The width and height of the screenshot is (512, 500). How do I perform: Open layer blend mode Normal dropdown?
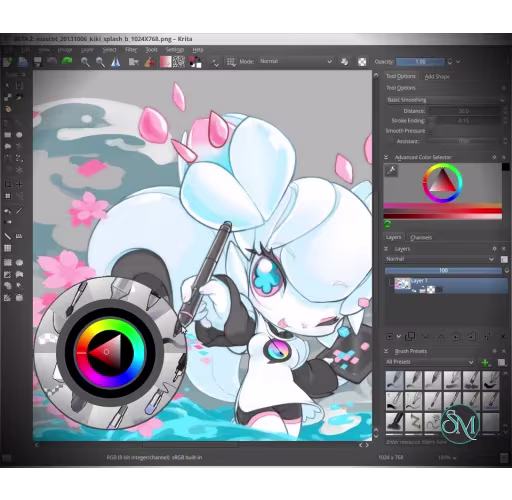440,259
